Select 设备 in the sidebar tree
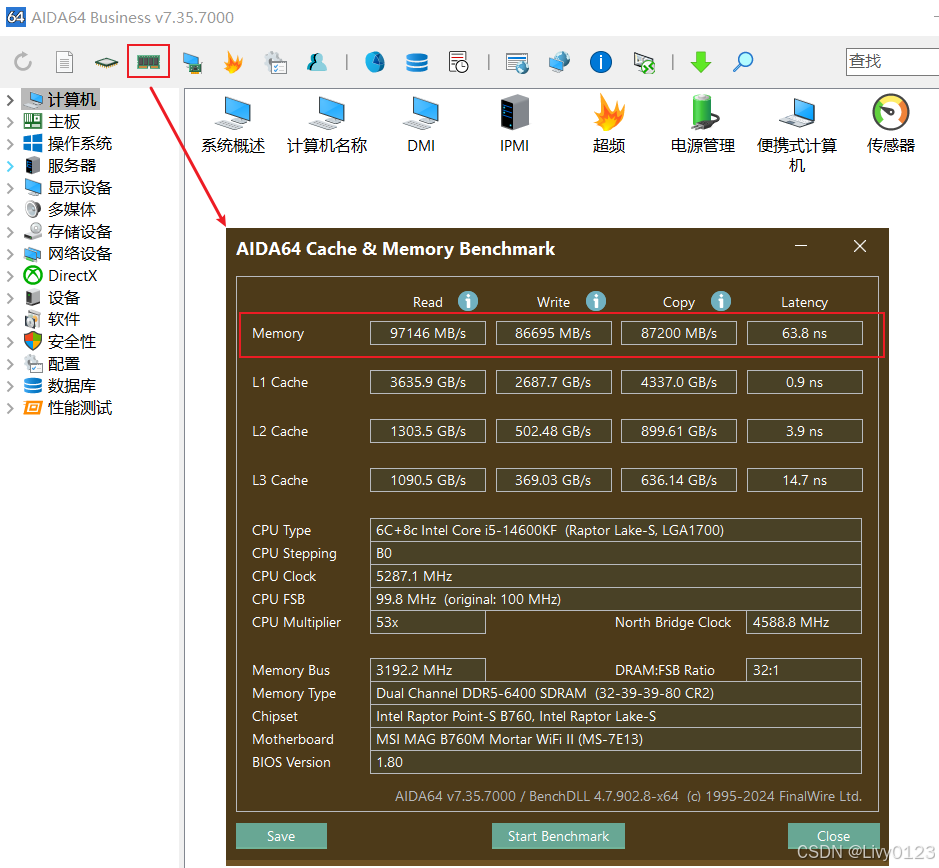Screen dimensions: 939x868 click(x=63, y=298)
